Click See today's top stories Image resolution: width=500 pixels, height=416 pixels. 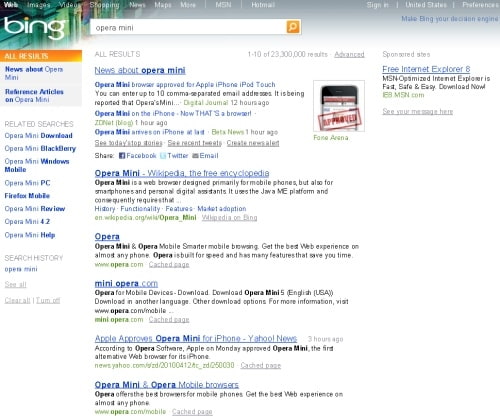[x=128, y=143]
